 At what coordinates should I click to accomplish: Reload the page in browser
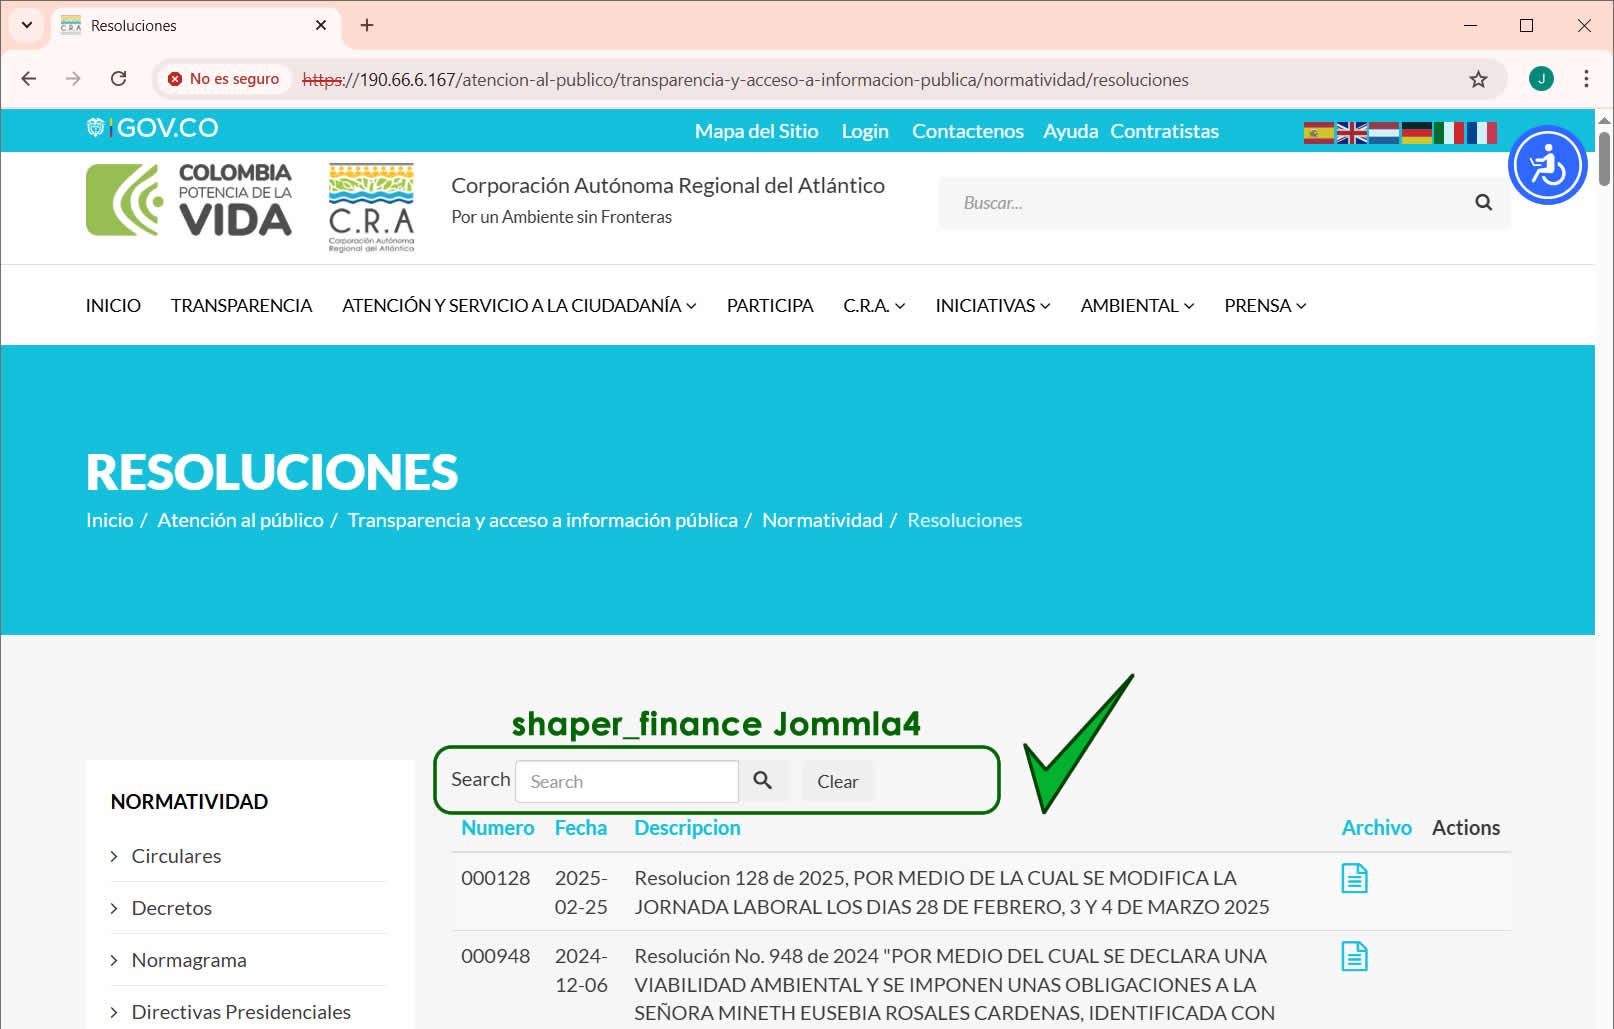pos(118,79)
